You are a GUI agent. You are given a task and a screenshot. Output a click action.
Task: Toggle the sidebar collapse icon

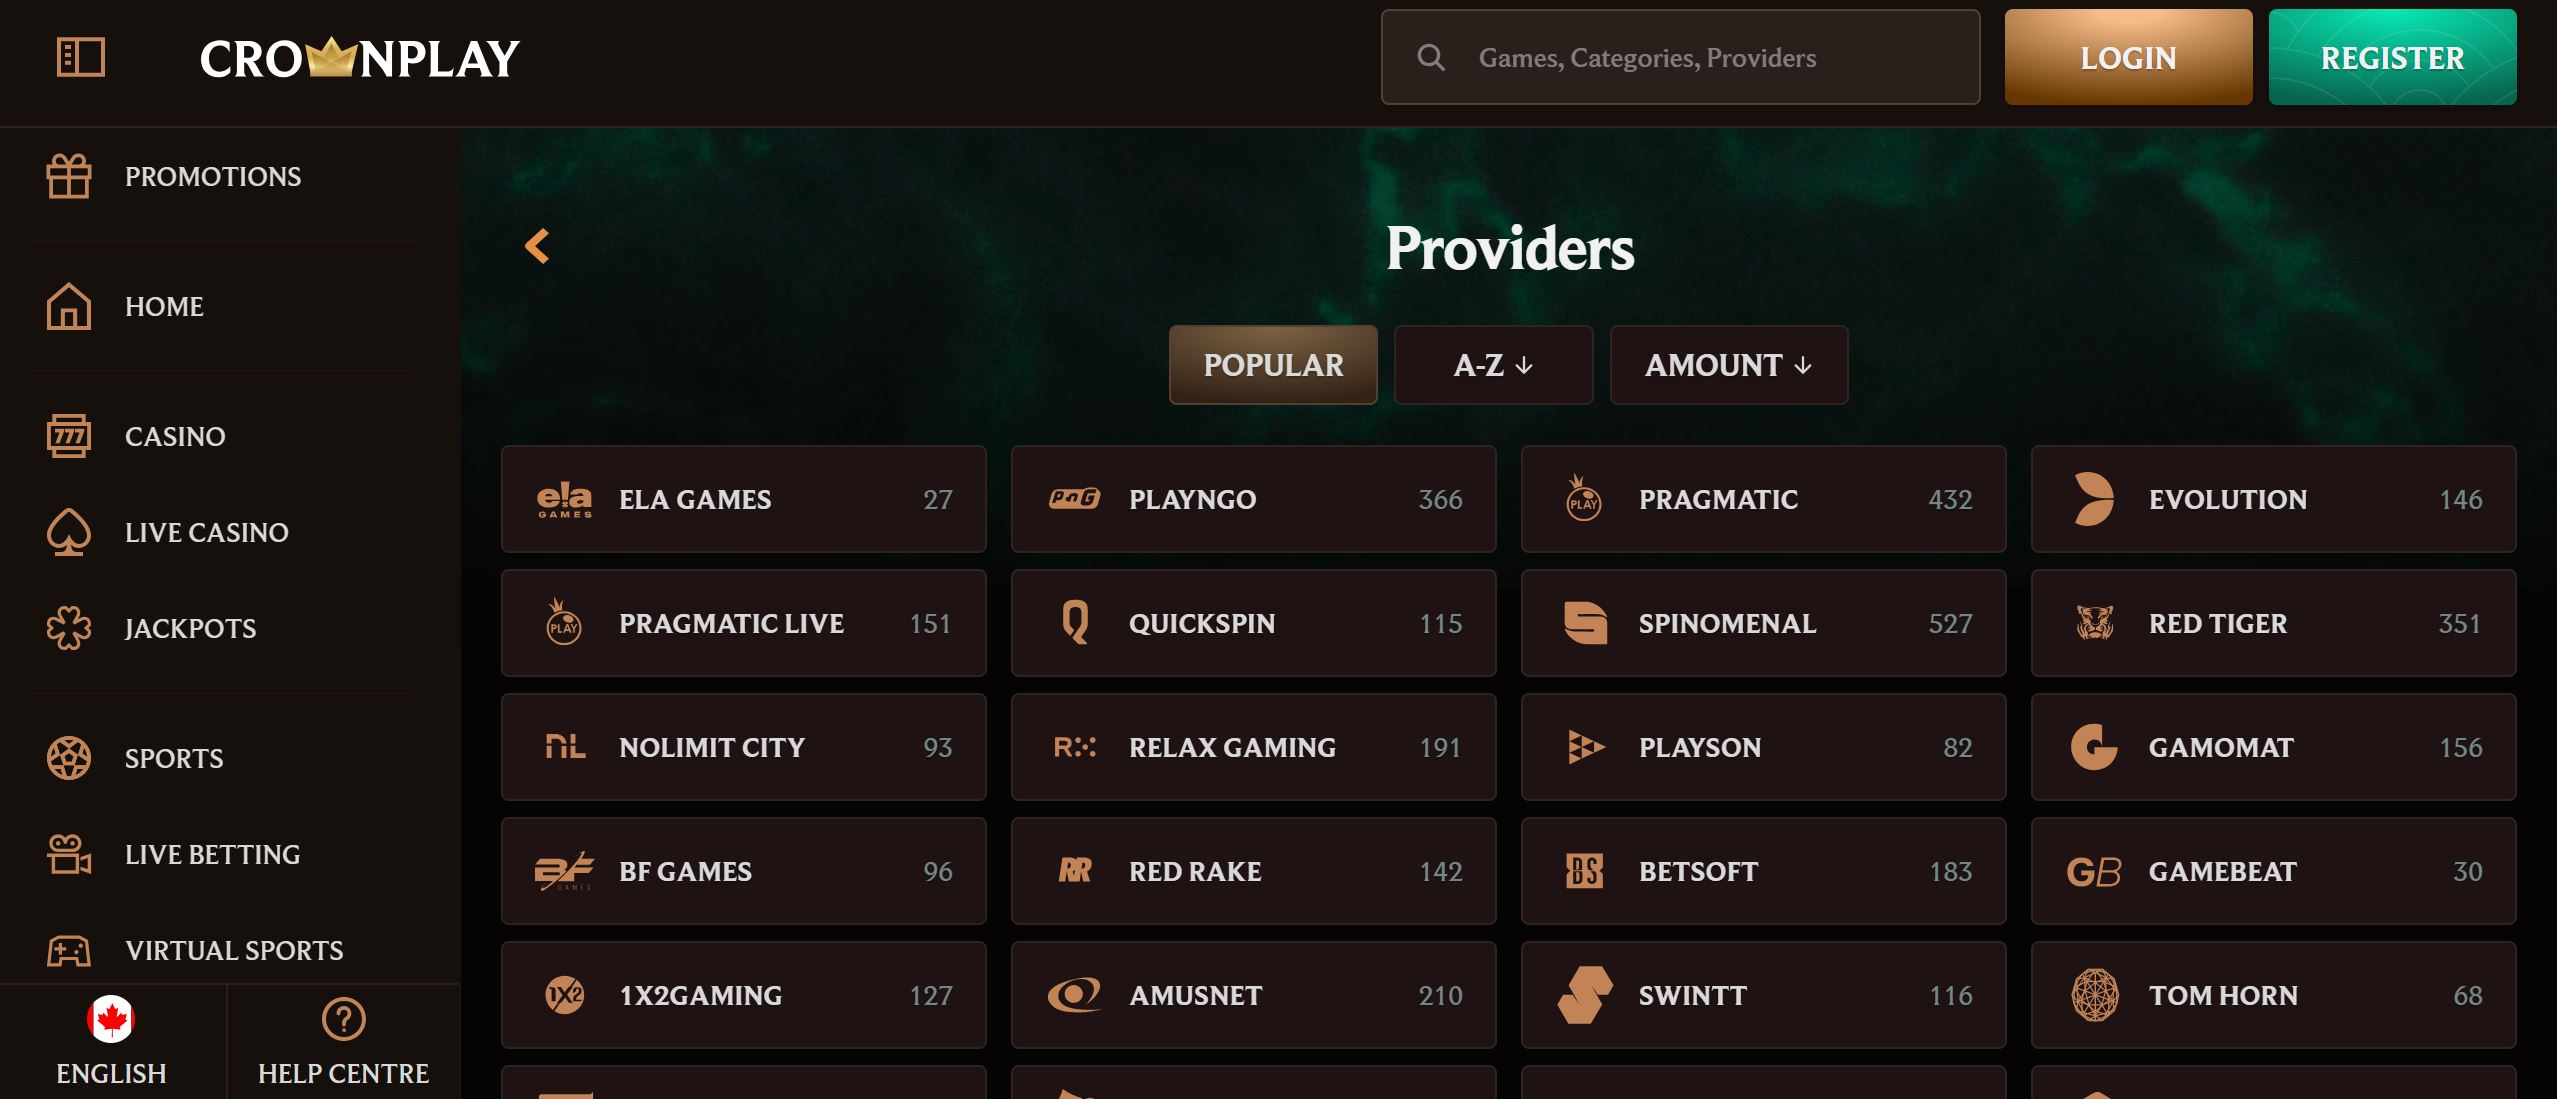point(80,57)
